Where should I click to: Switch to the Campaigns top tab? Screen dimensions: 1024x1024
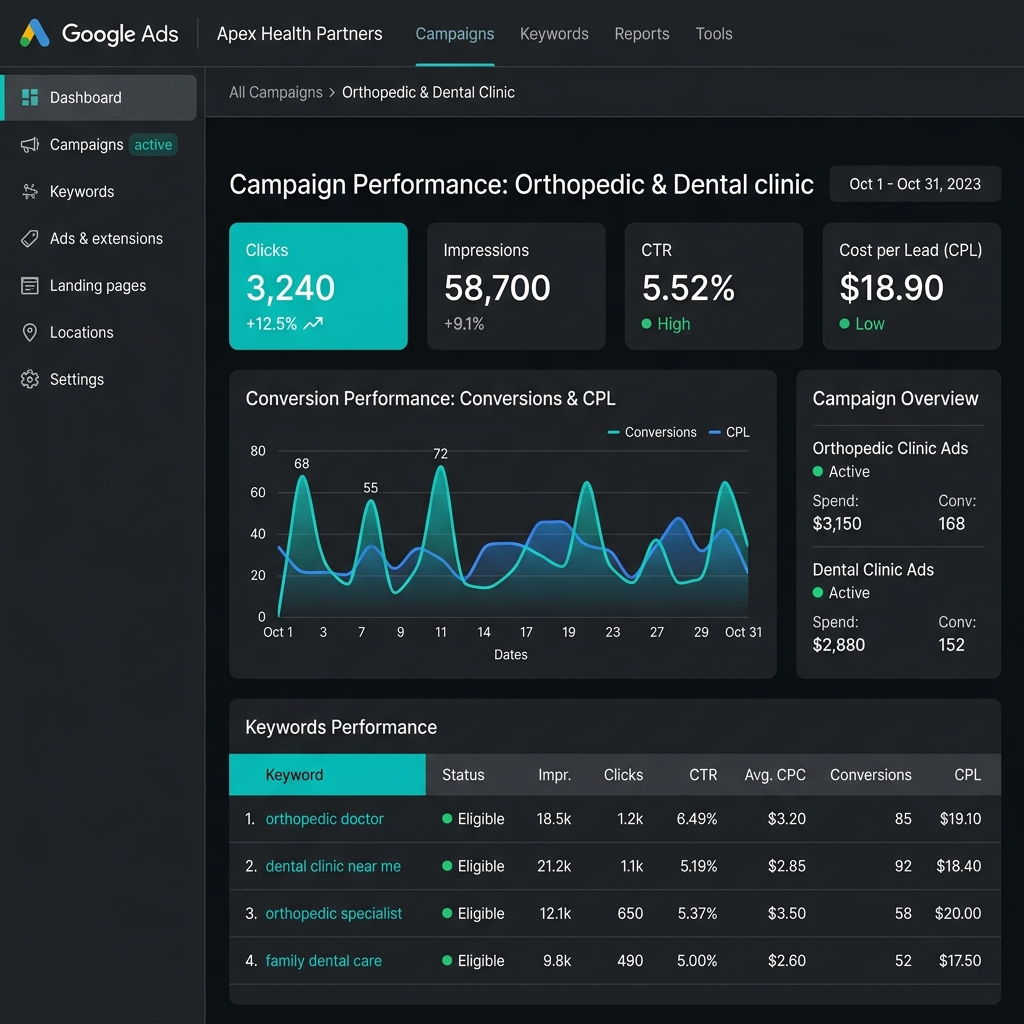click(x=455, y=34)
